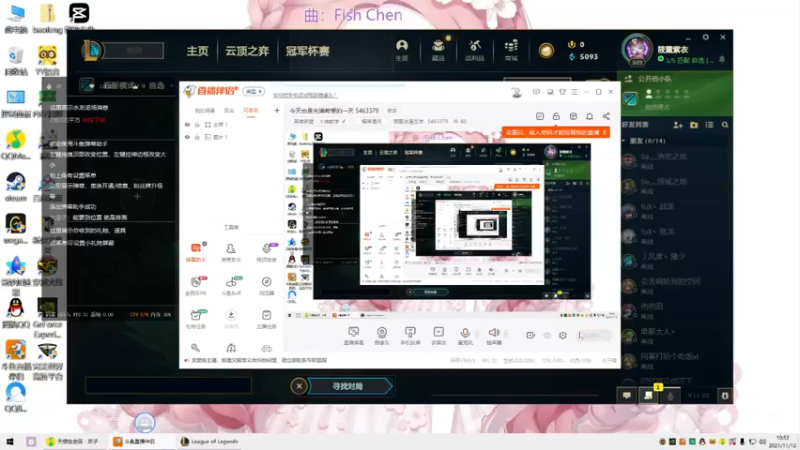
Task: Select the orange highlighted scene tab
Action: tap(251, 110)
